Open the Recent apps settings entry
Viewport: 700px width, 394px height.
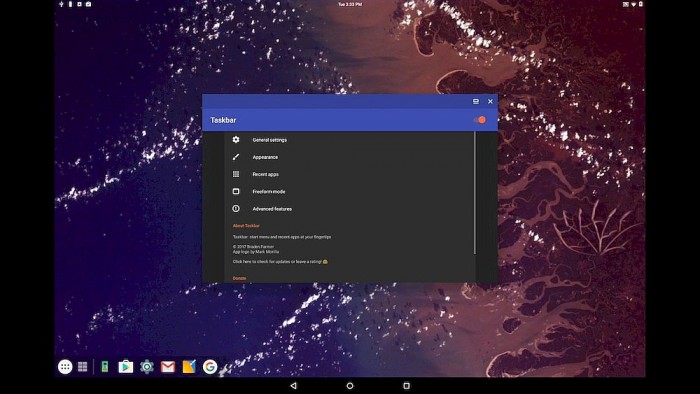349,174
